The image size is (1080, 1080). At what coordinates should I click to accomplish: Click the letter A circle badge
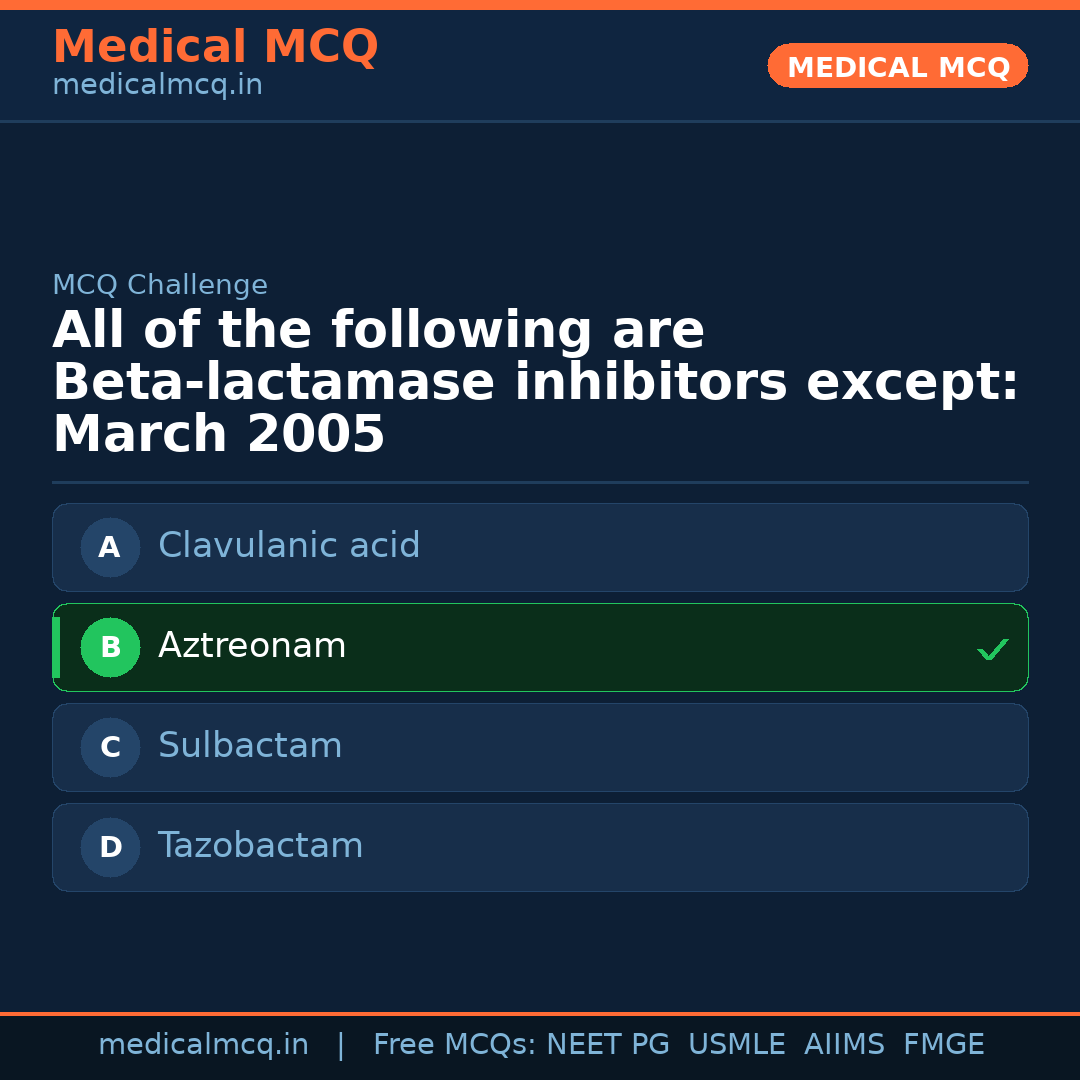coord(110,547)
